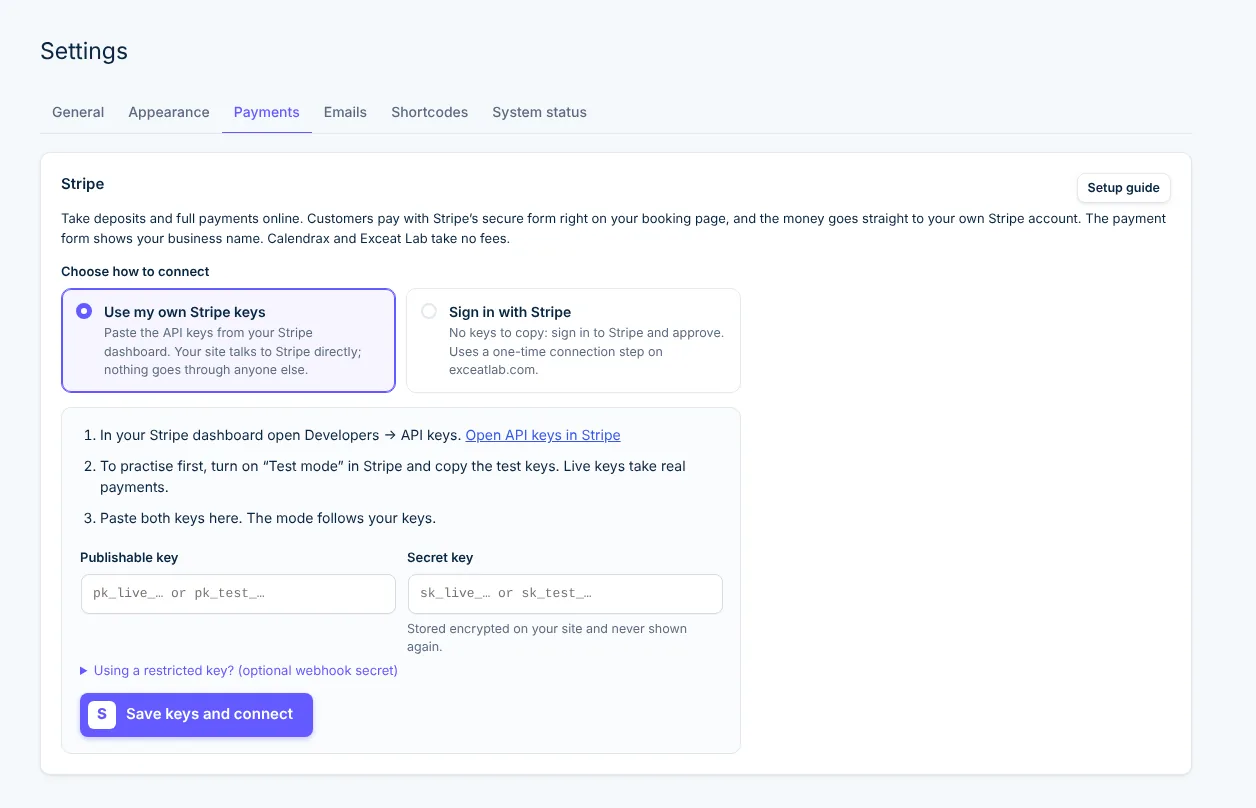
Task: Focus the Secret key input field
Action: click(565, 593)
